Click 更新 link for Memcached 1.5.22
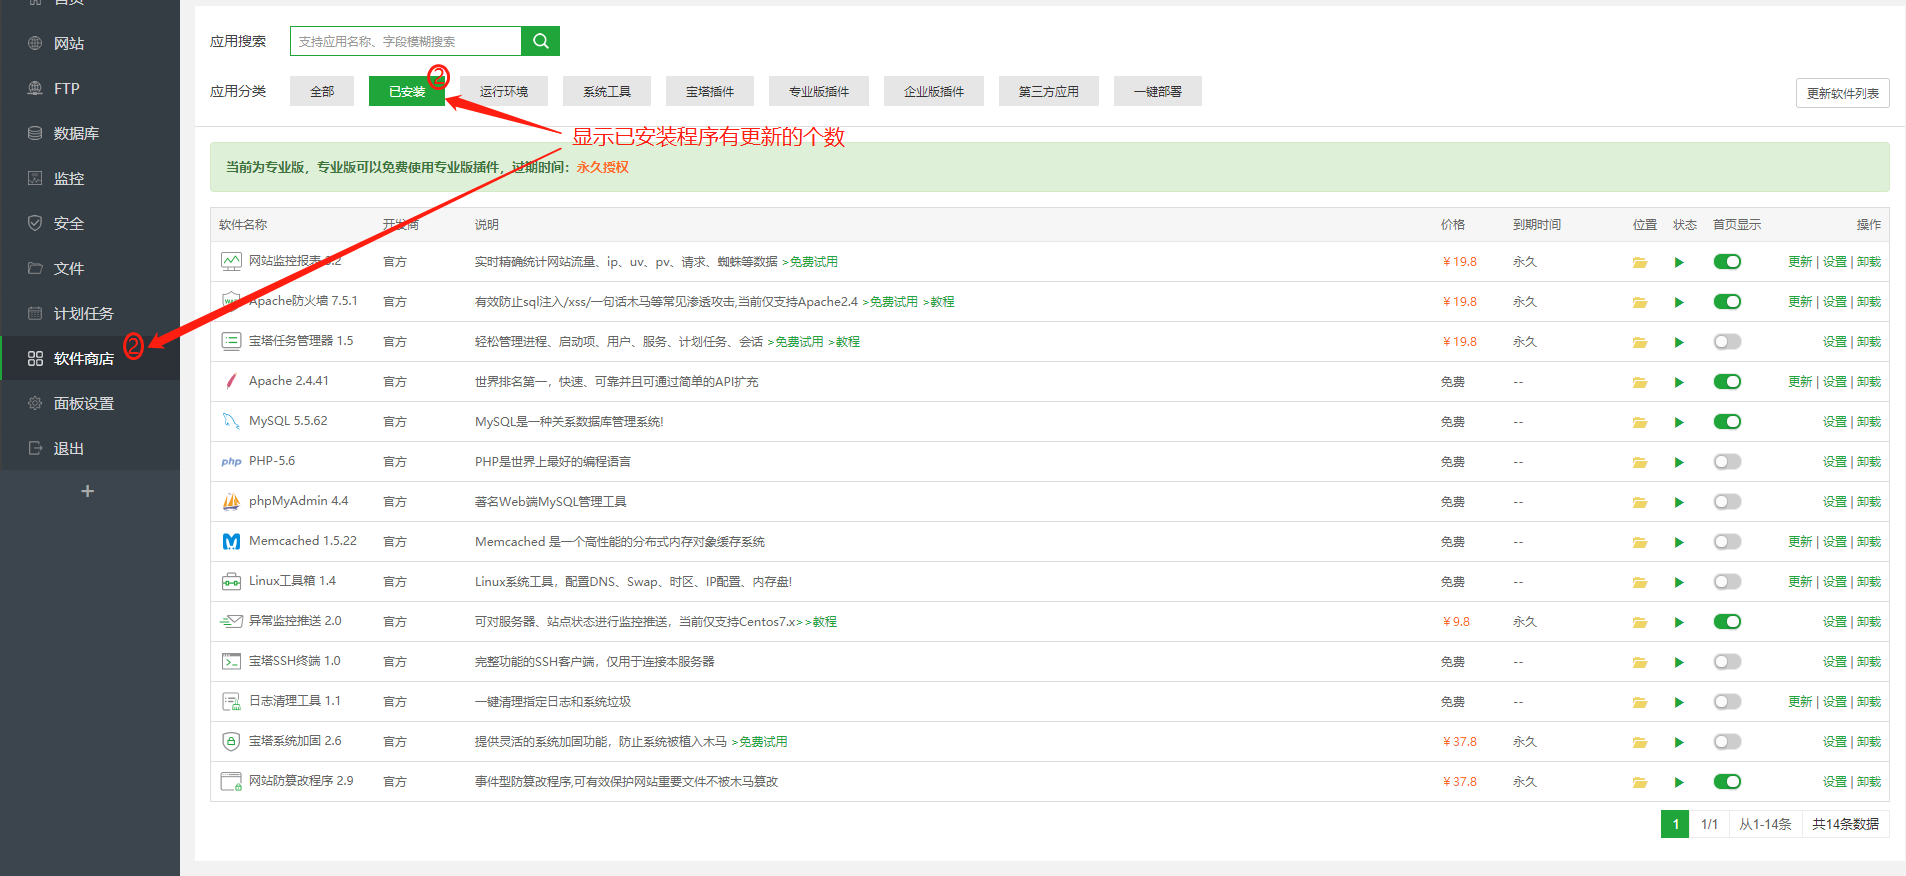 point(1800,542)
